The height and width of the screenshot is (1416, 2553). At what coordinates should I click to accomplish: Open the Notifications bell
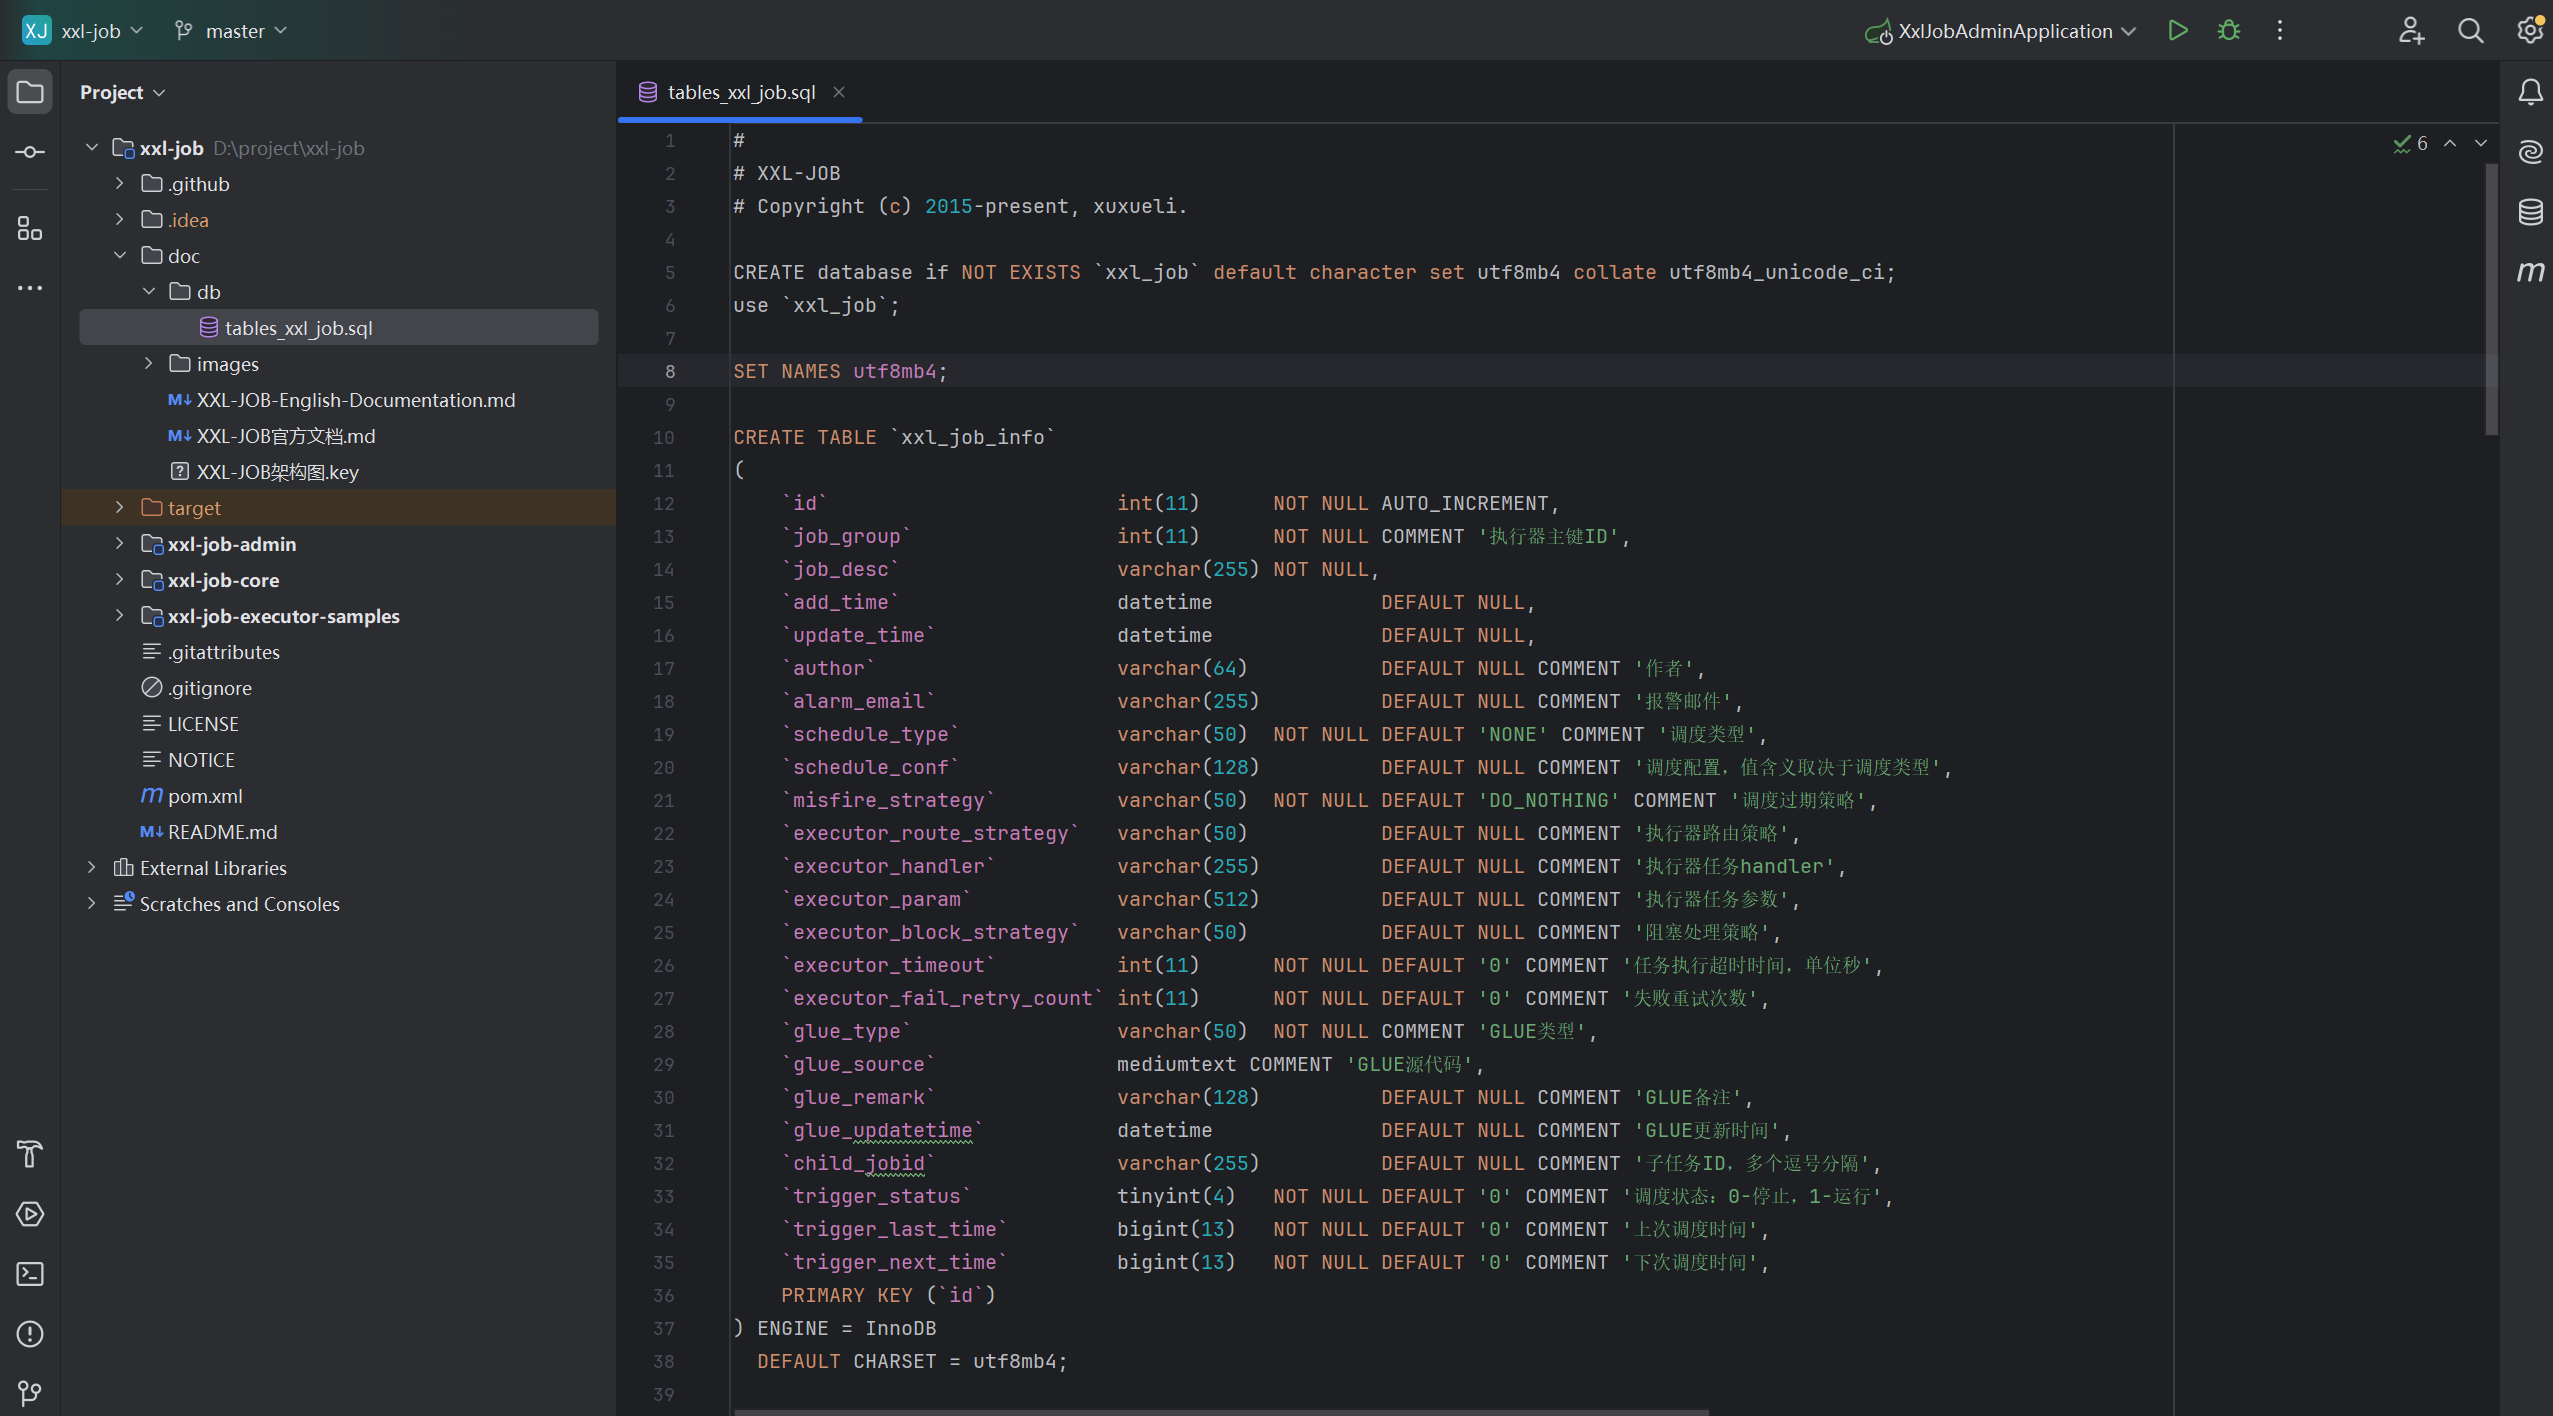point(2530,92)
